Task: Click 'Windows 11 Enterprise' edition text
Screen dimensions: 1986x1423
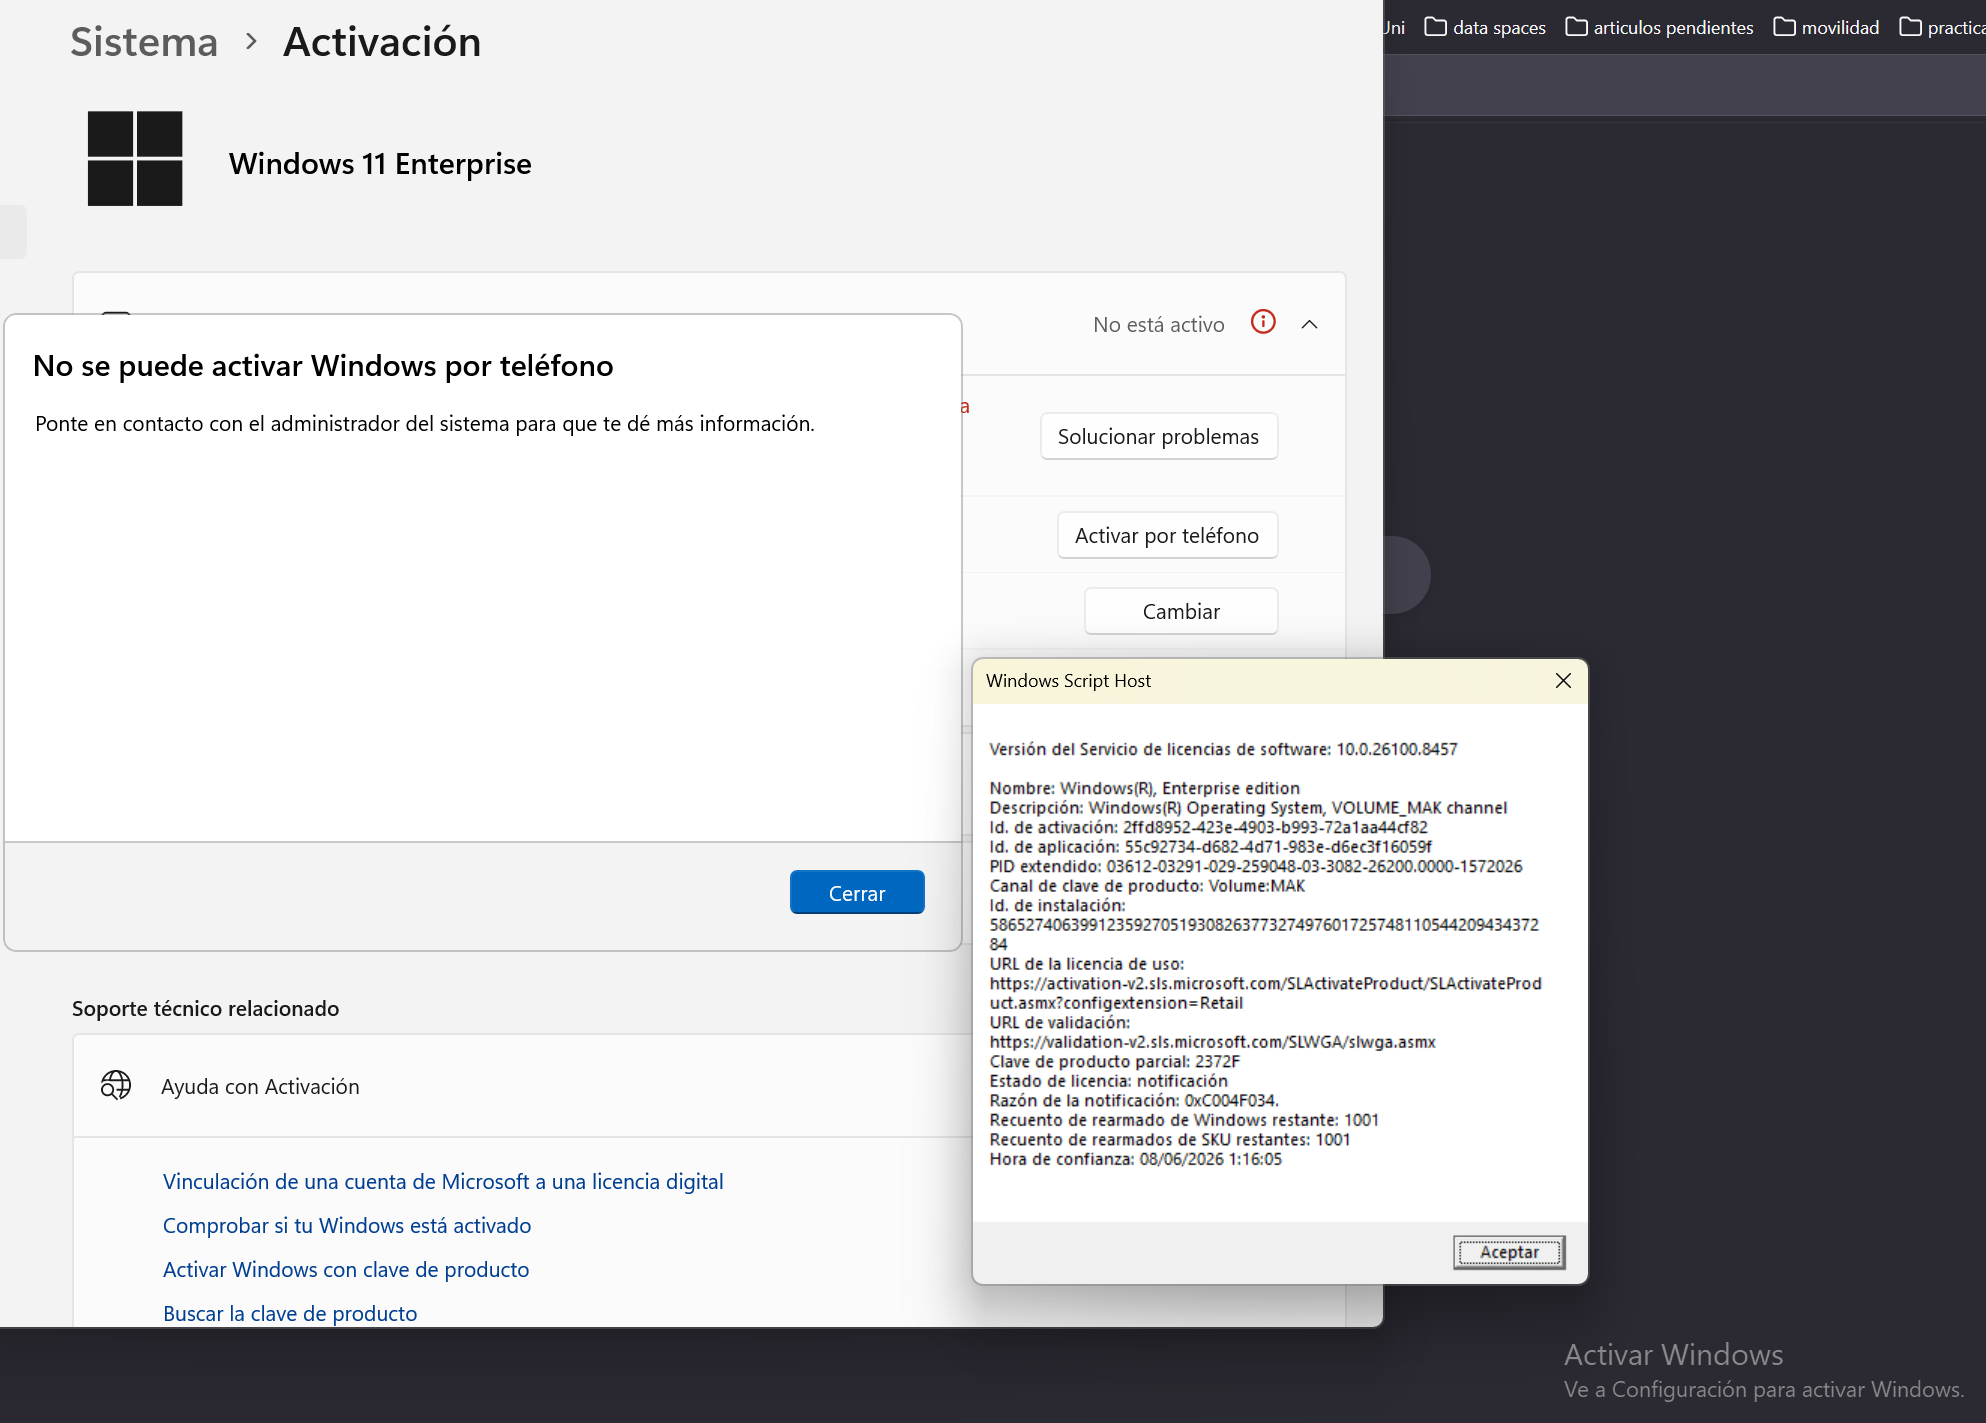Action: pos(380,163)
